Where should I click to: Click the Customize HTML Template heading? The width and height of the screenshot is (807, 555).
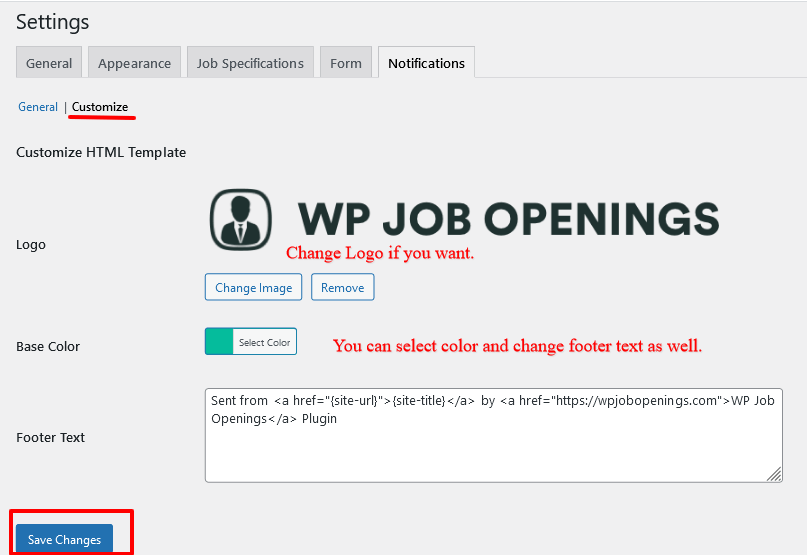[x=101, y=152]
